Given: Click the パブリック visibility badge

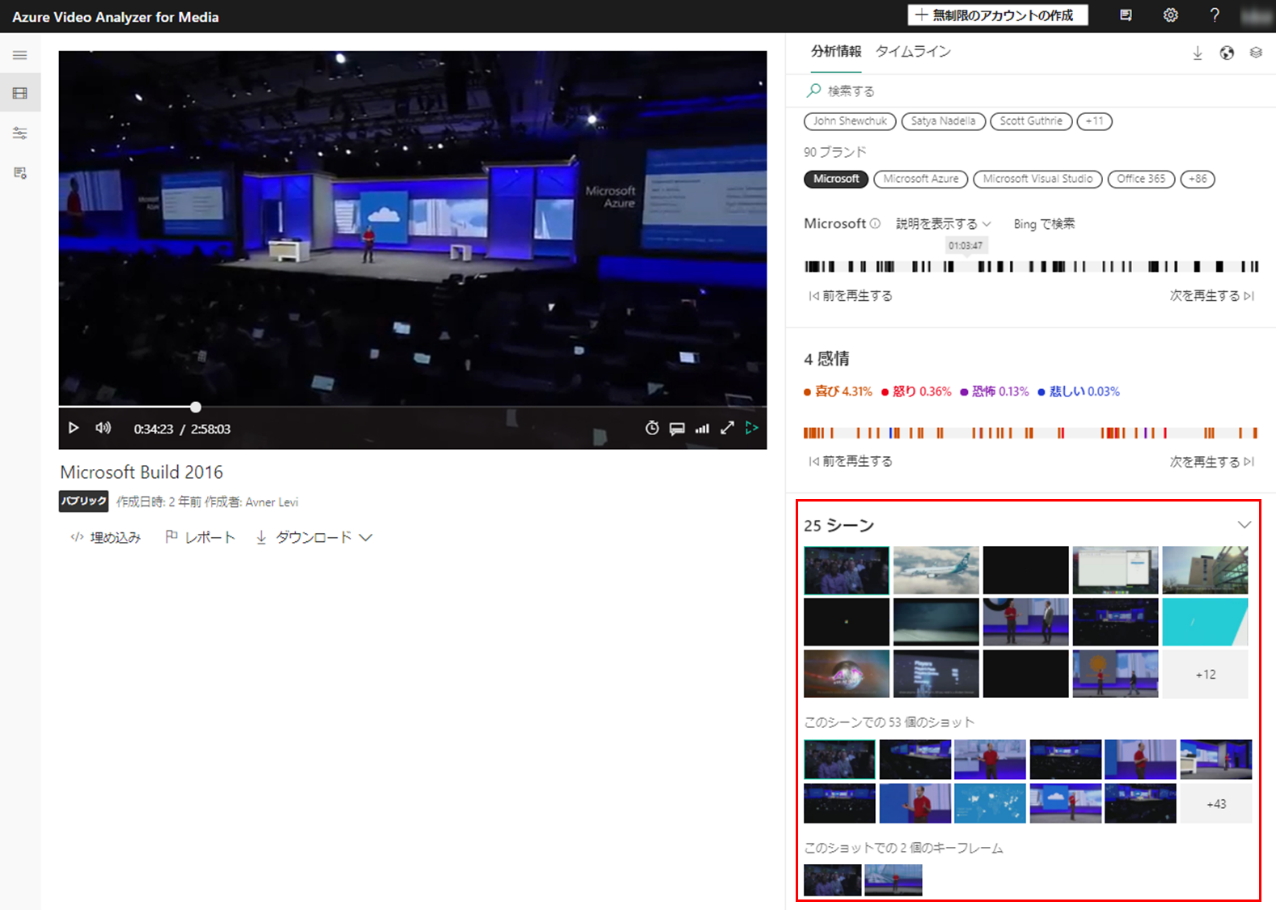Looking at the screenshot, I should [83, 502].
